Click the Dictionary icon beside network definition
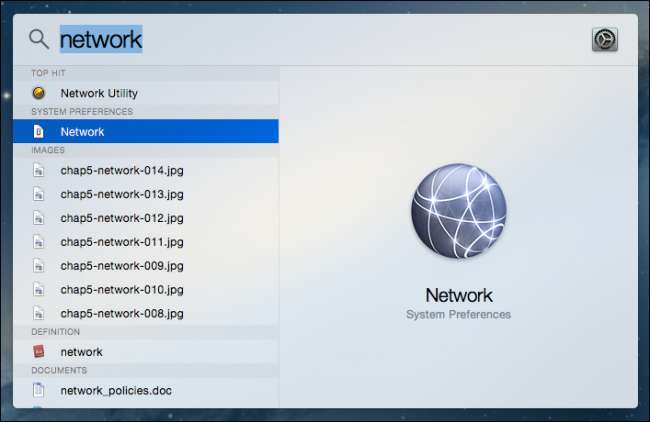The height and width of the screenshot is (422, 650). tap(39, 352)
